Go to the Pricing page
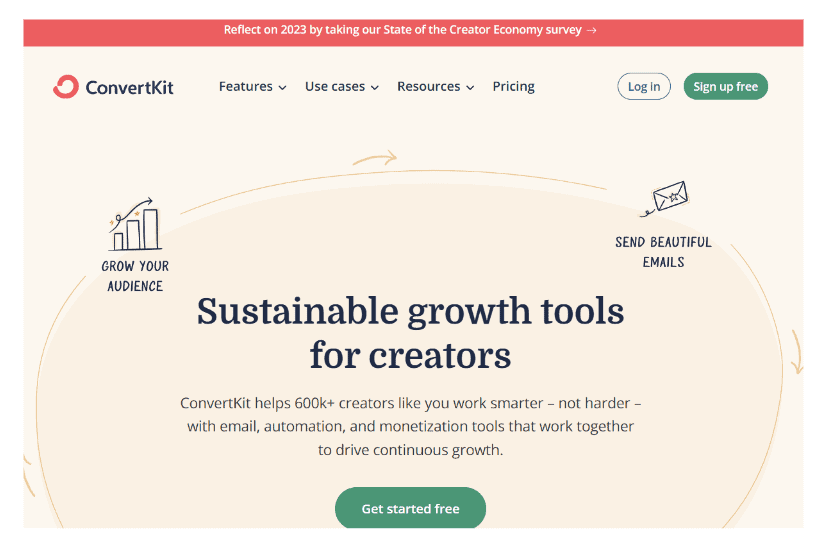The height and width of the screenshot is (545, 824). [x=513, y=86]
